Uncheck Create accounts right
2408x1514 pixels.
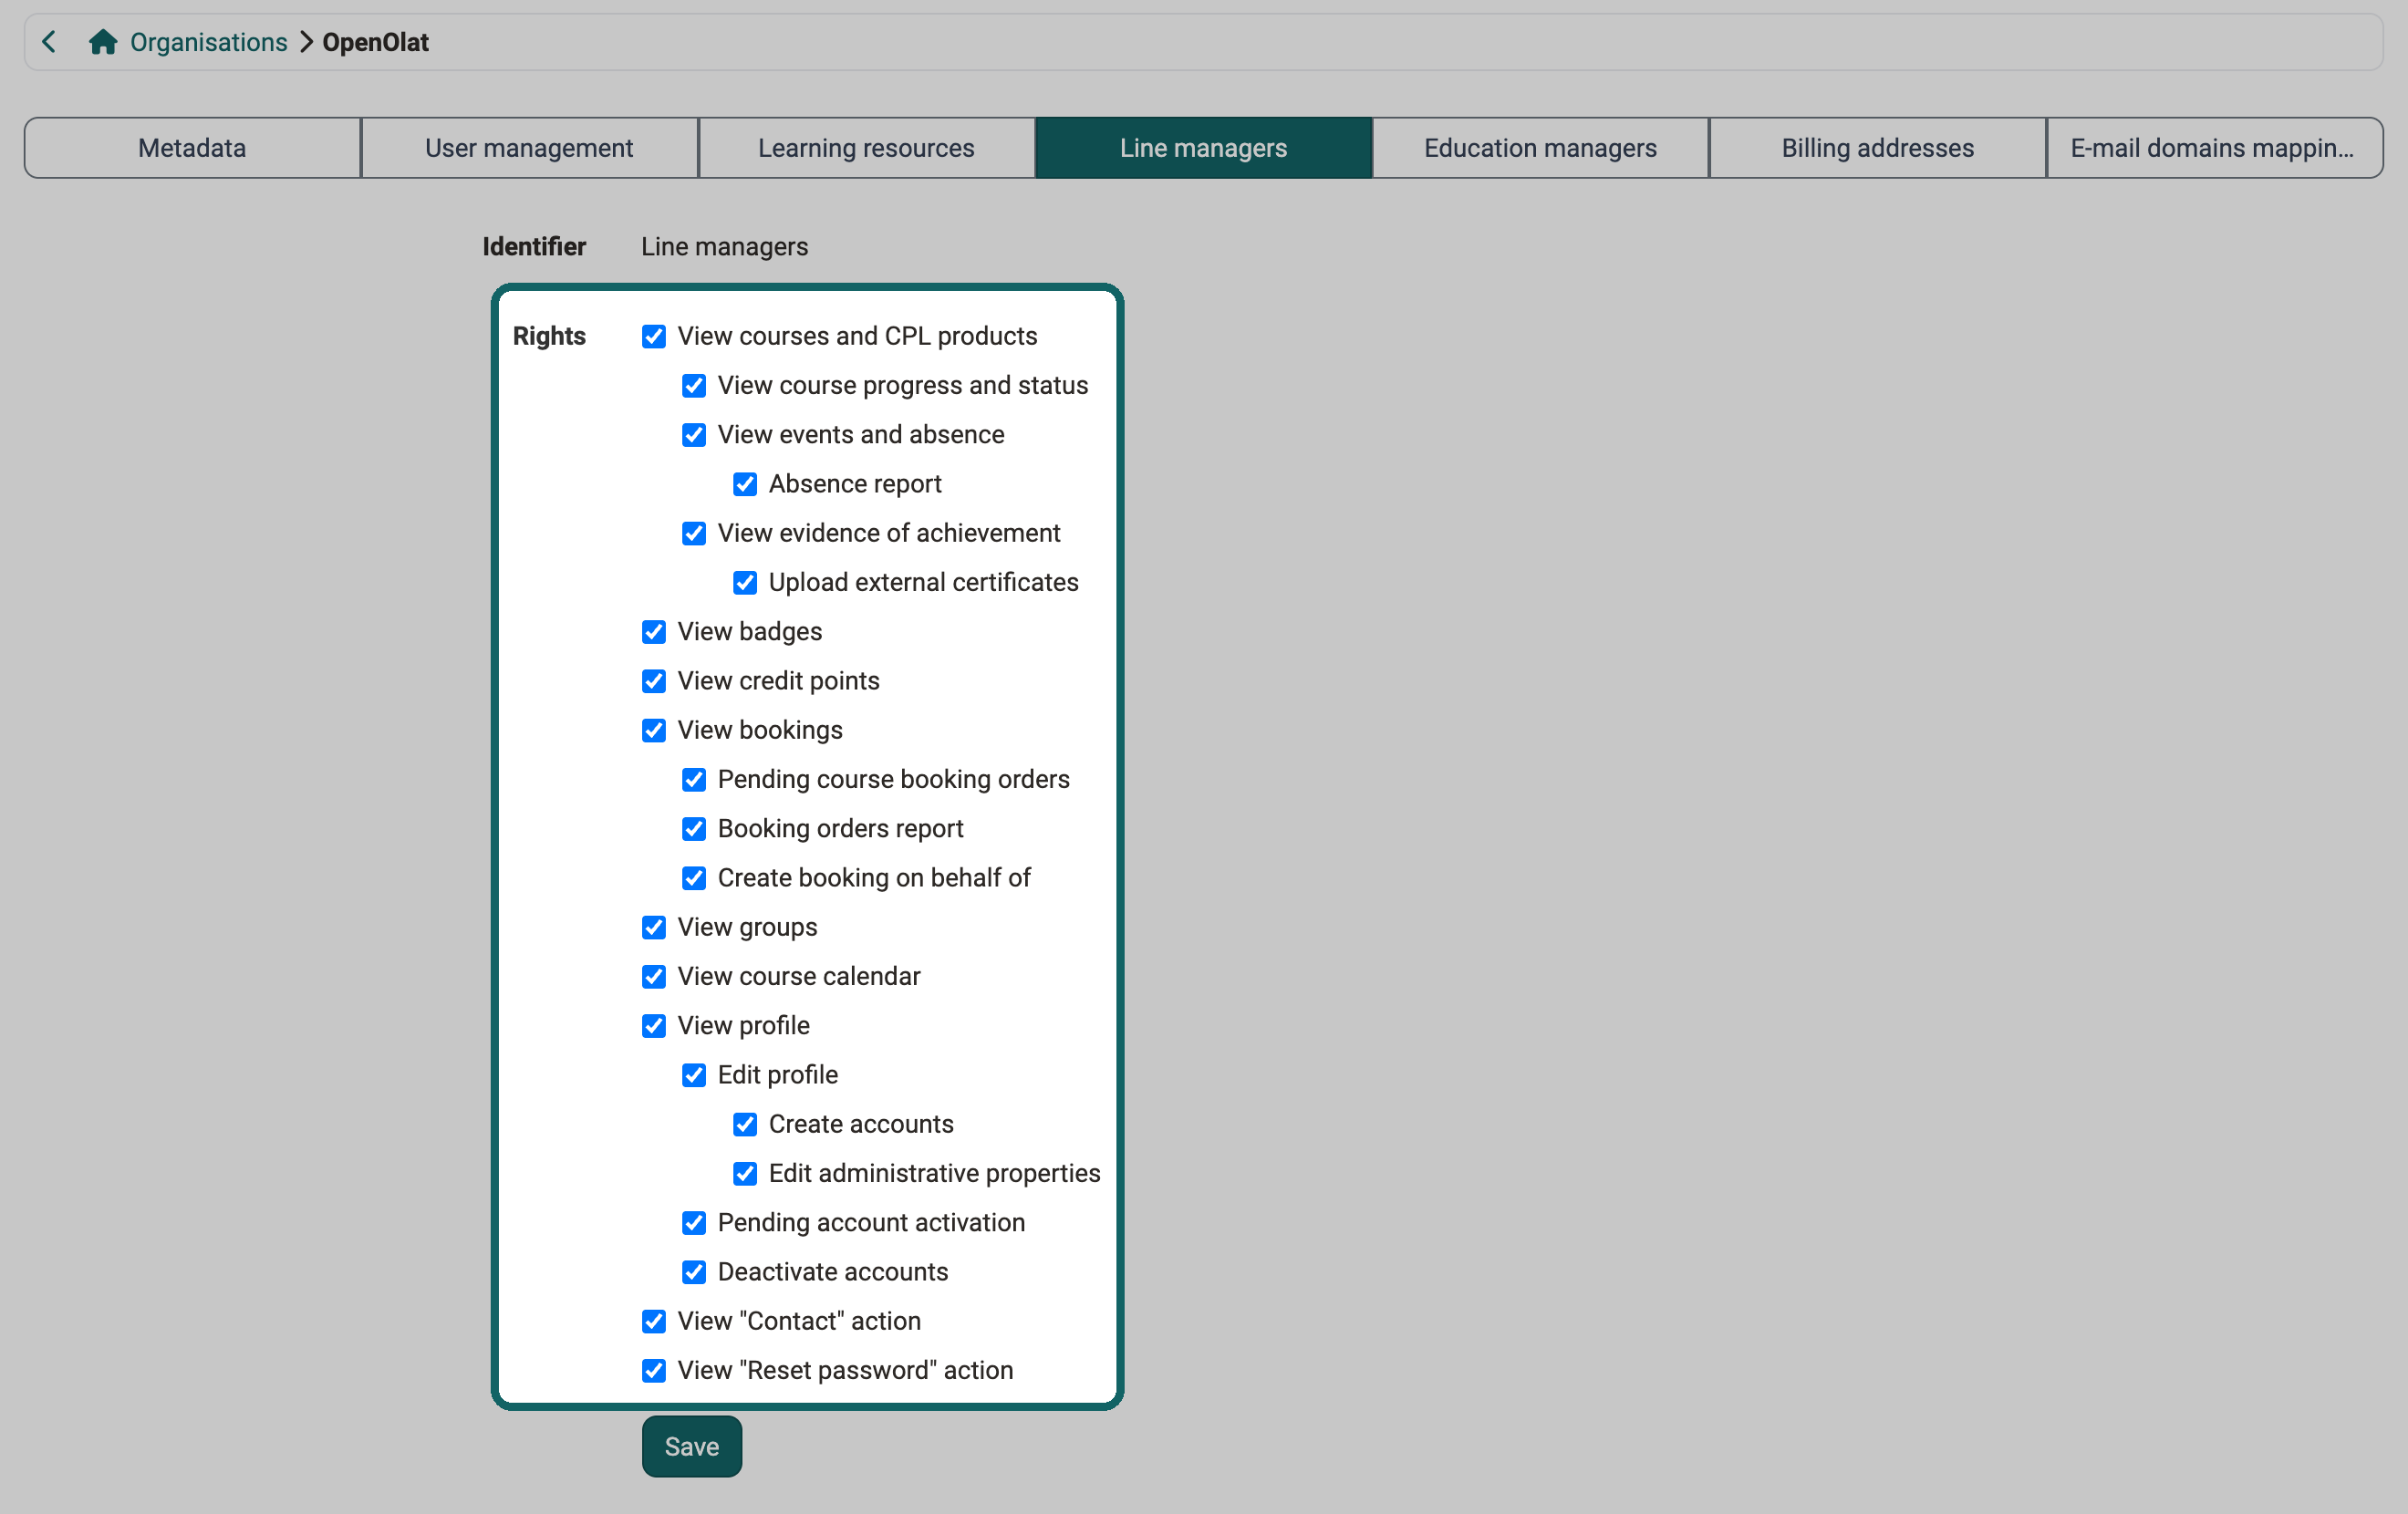coord(745,1125)
